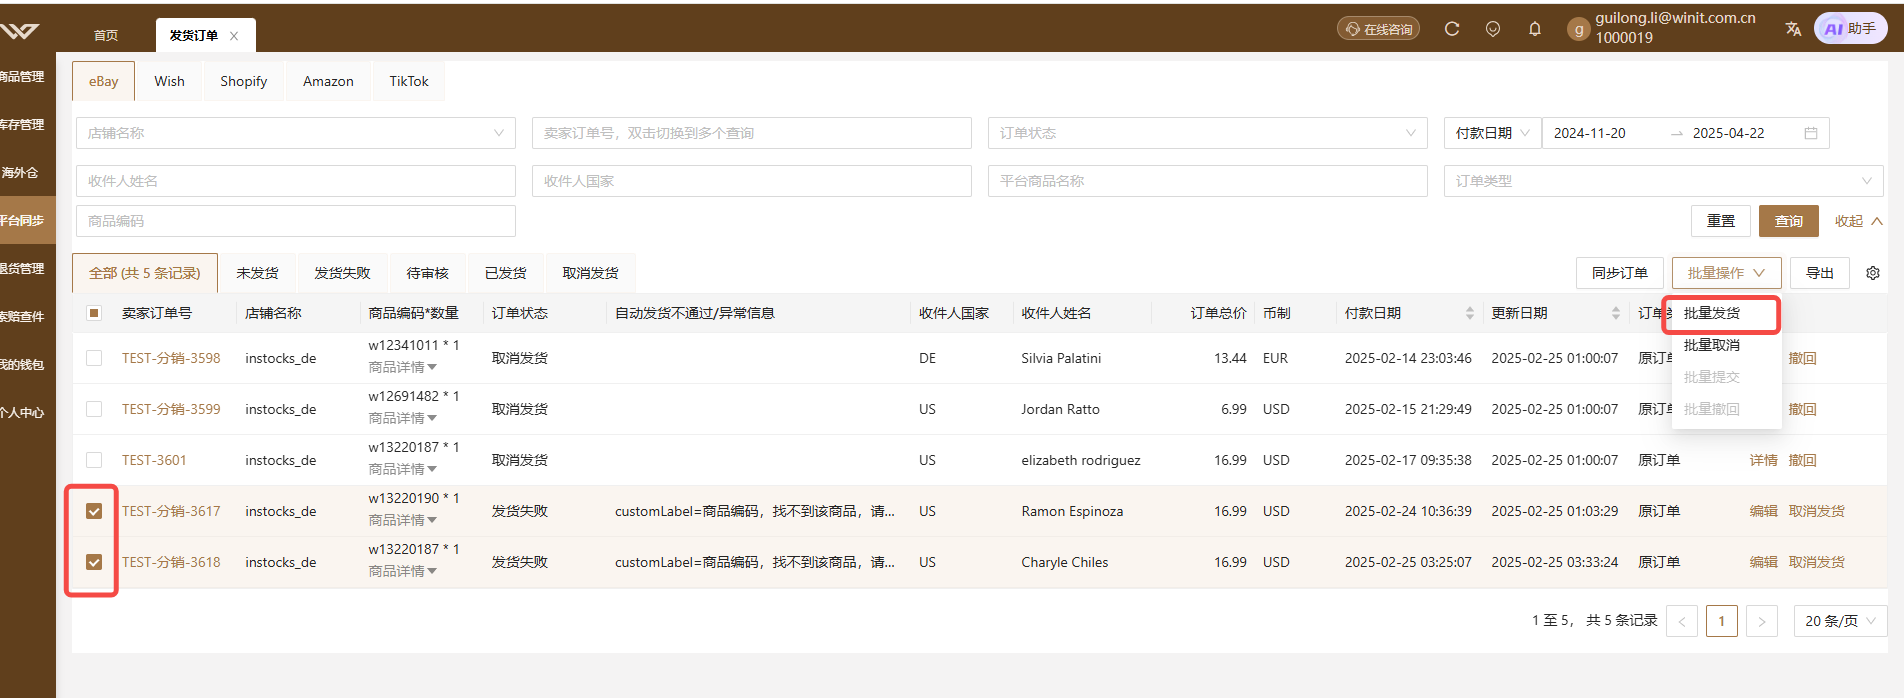Click the 在线咨询 online support button
Screen dimensions: 1904x698
click(1379, 29)
